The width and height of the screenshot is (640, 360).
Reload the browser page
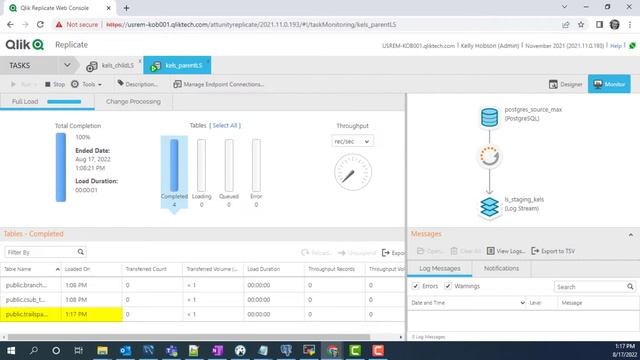(40, 24)
